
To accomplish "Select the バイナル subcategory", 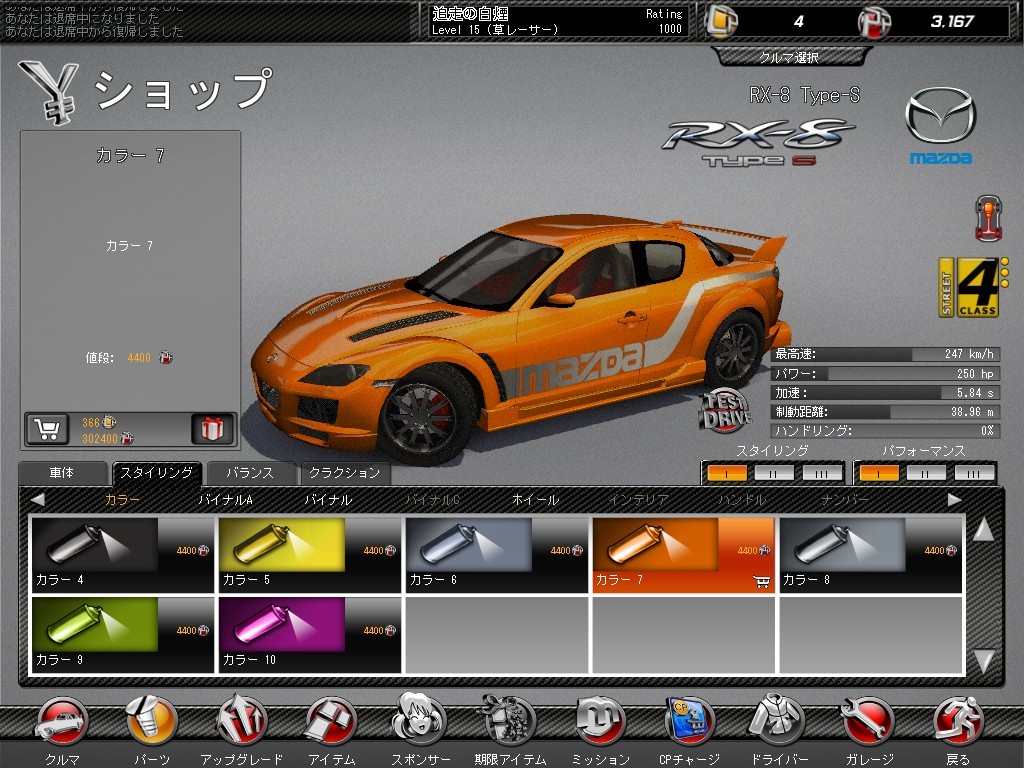I will [x=328, y=500].
